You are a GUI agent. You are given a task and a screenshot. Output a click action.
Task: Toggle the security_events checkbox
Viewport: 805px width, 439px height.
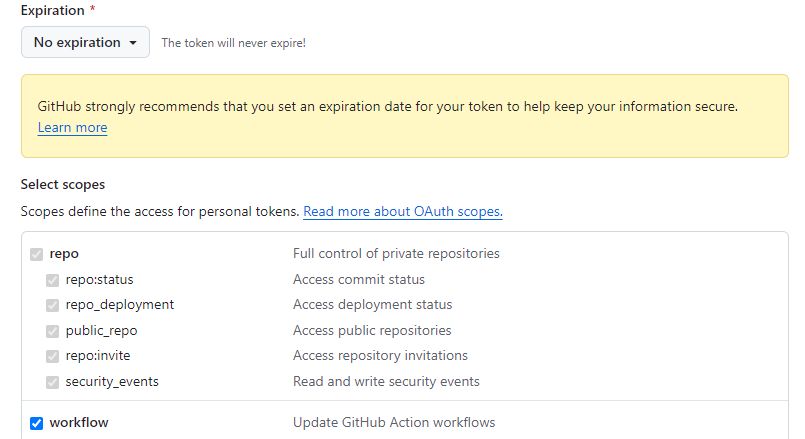tap(53, 382)
